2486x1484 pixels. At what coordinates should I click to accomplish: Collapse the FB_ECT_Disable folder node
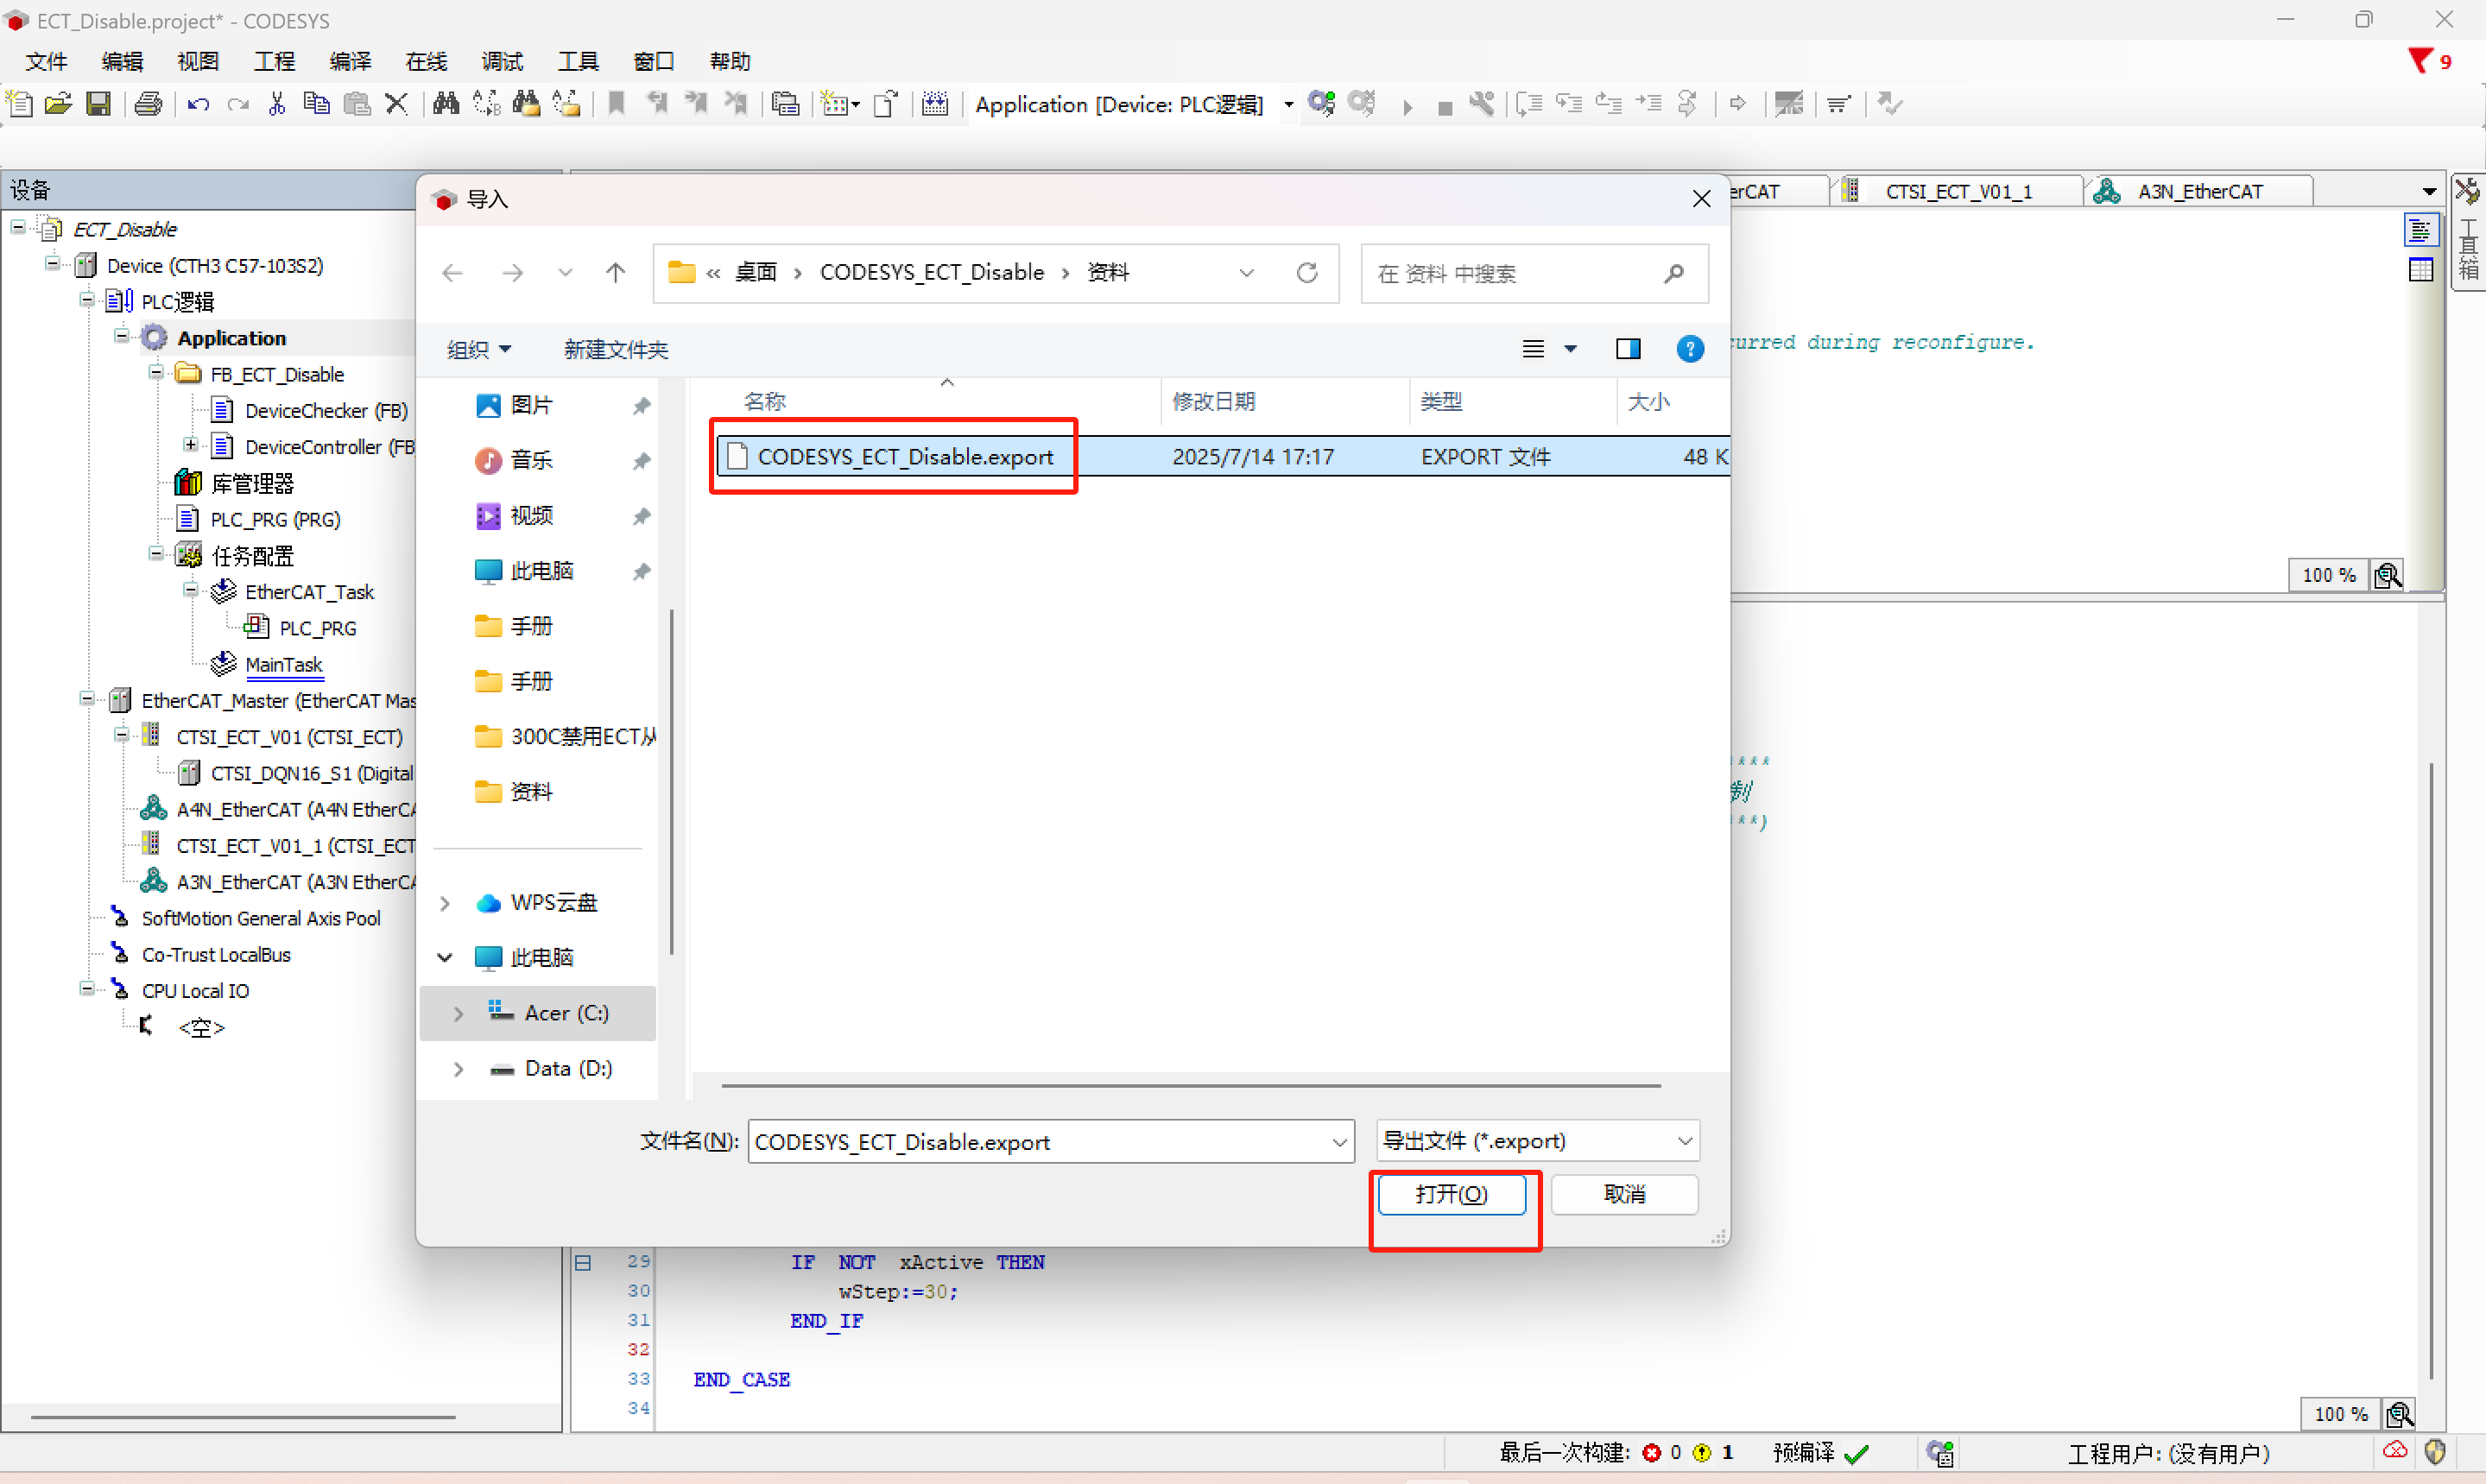pos(156,373)
